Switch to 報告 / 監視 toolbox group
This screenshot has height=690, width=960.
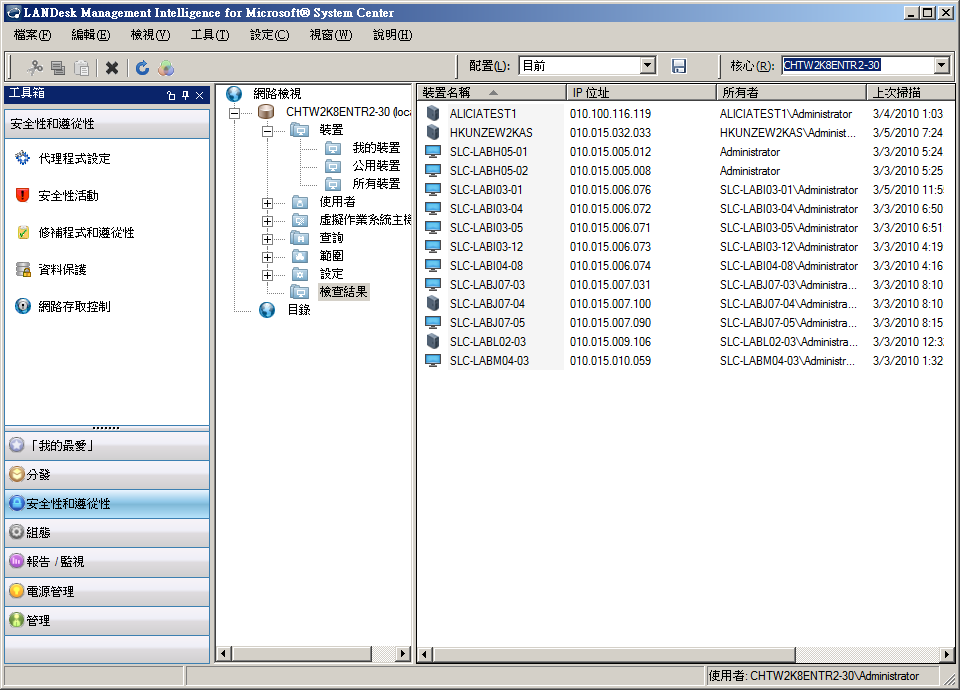click(x=107, y=561)
